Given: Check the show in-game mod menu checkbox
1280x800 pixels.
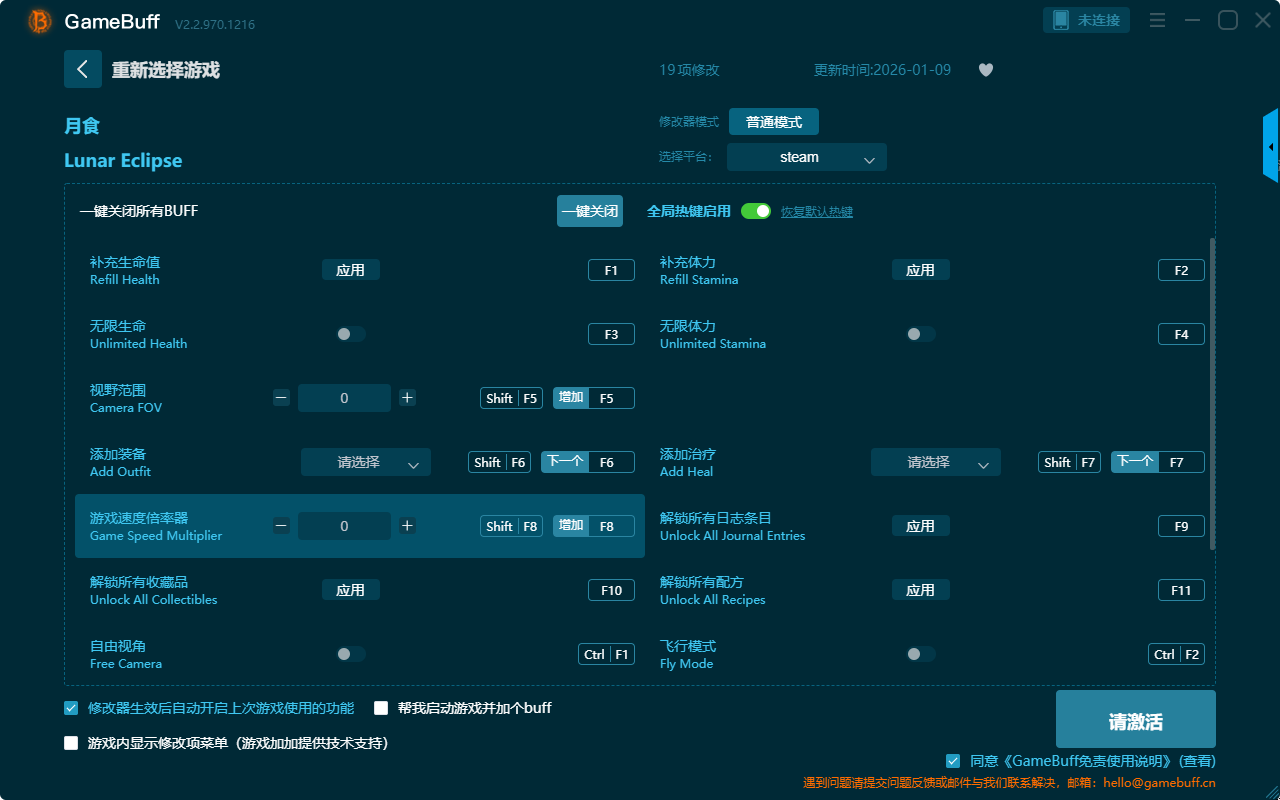Looking at the screenshot, I should [x=71, y=743].
